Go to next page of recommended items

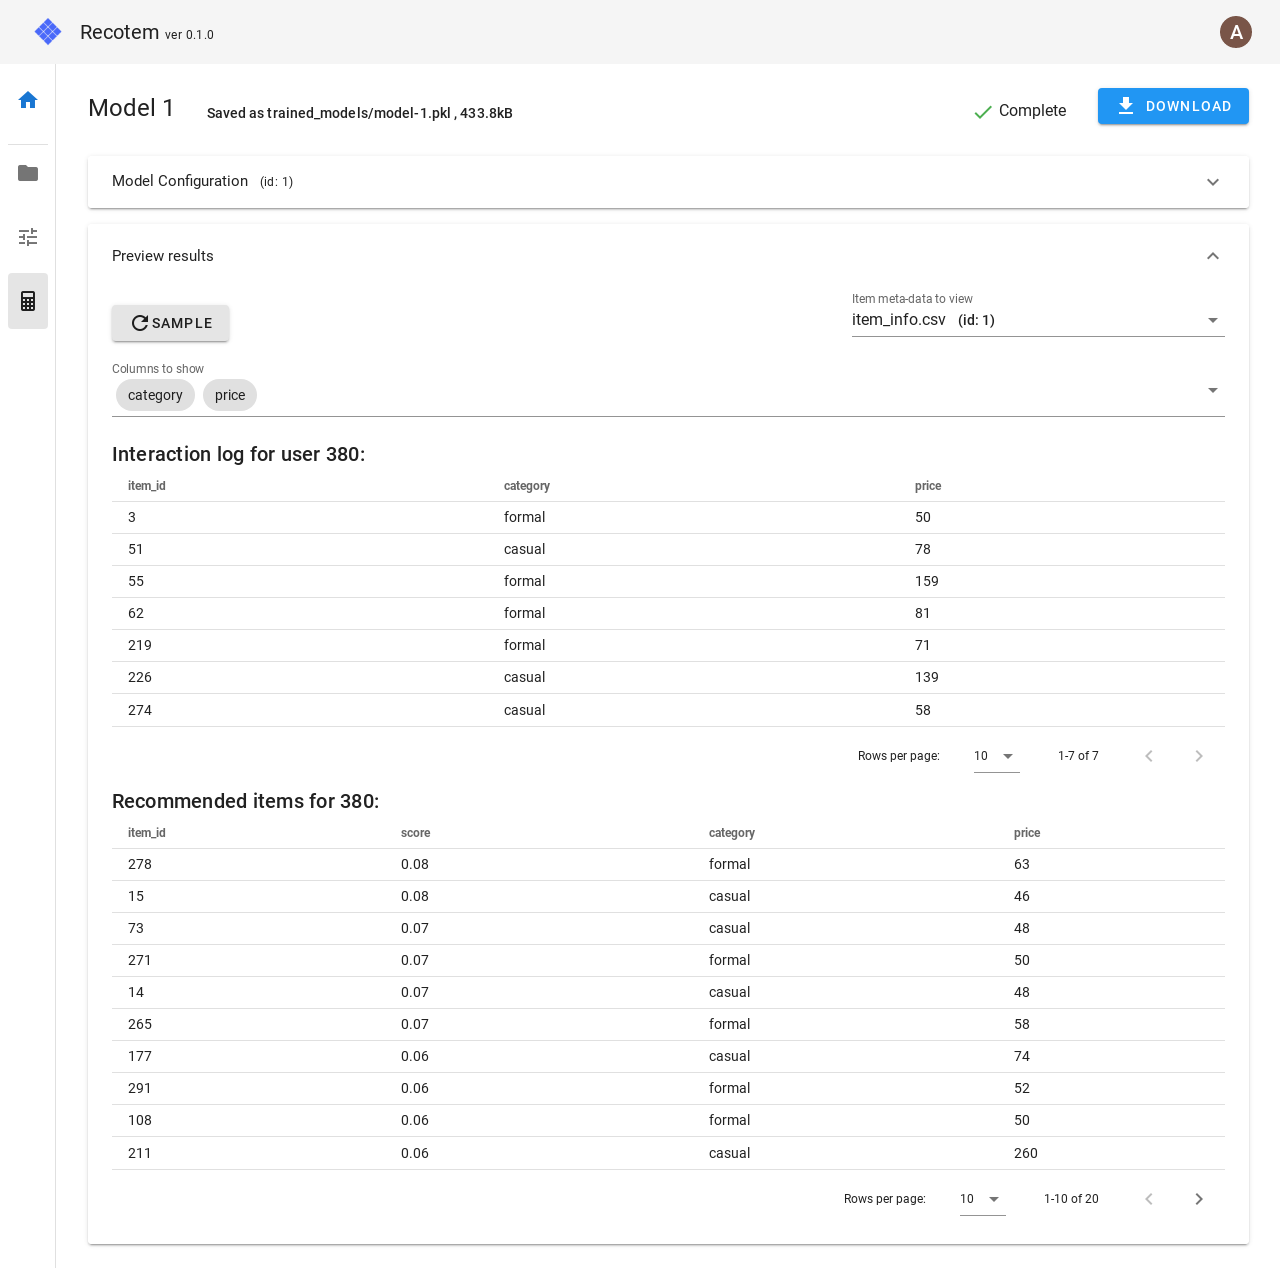(1199, 1199)
